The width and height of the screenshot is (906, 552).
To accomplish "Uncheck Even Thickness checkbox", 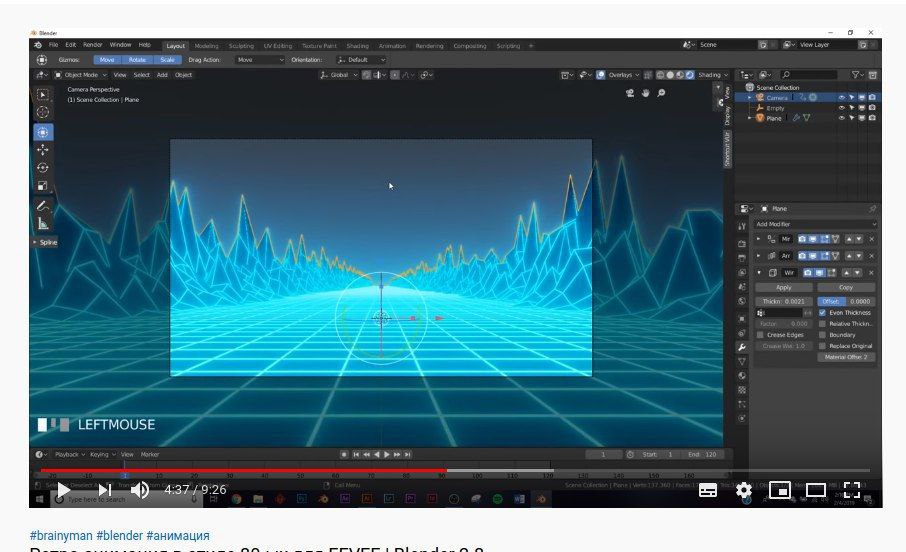I will click(822, 313).
